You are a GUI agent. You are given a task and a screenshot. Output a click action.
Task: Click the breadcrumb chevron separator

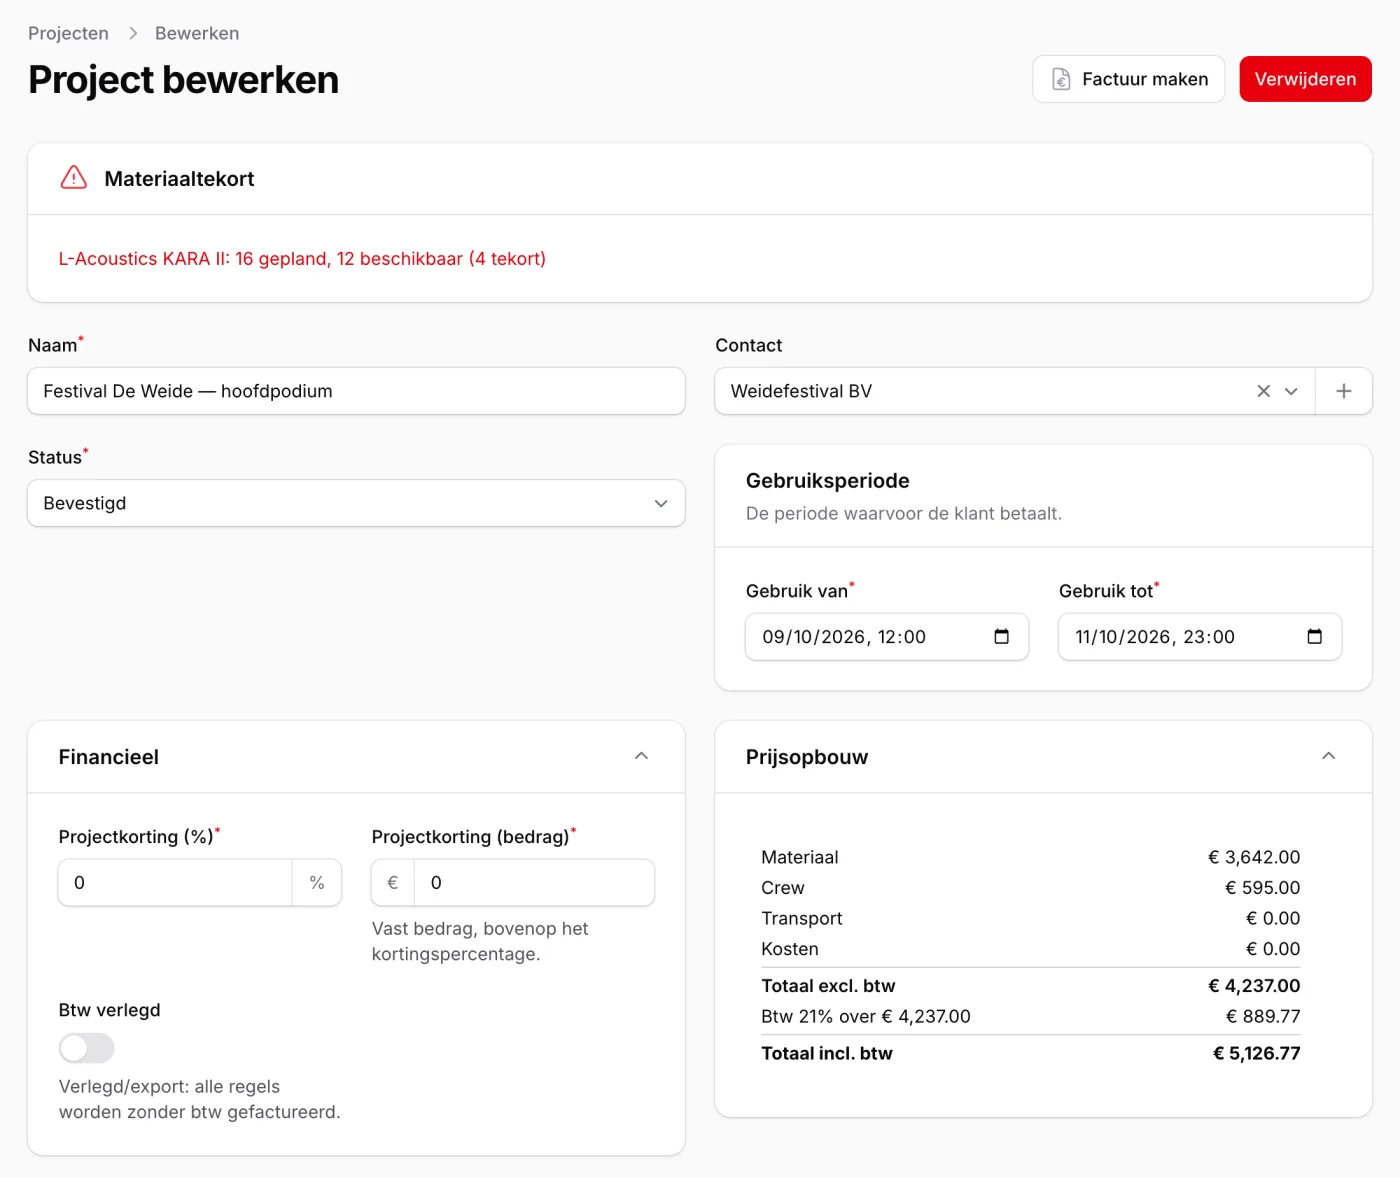point(132,33)
